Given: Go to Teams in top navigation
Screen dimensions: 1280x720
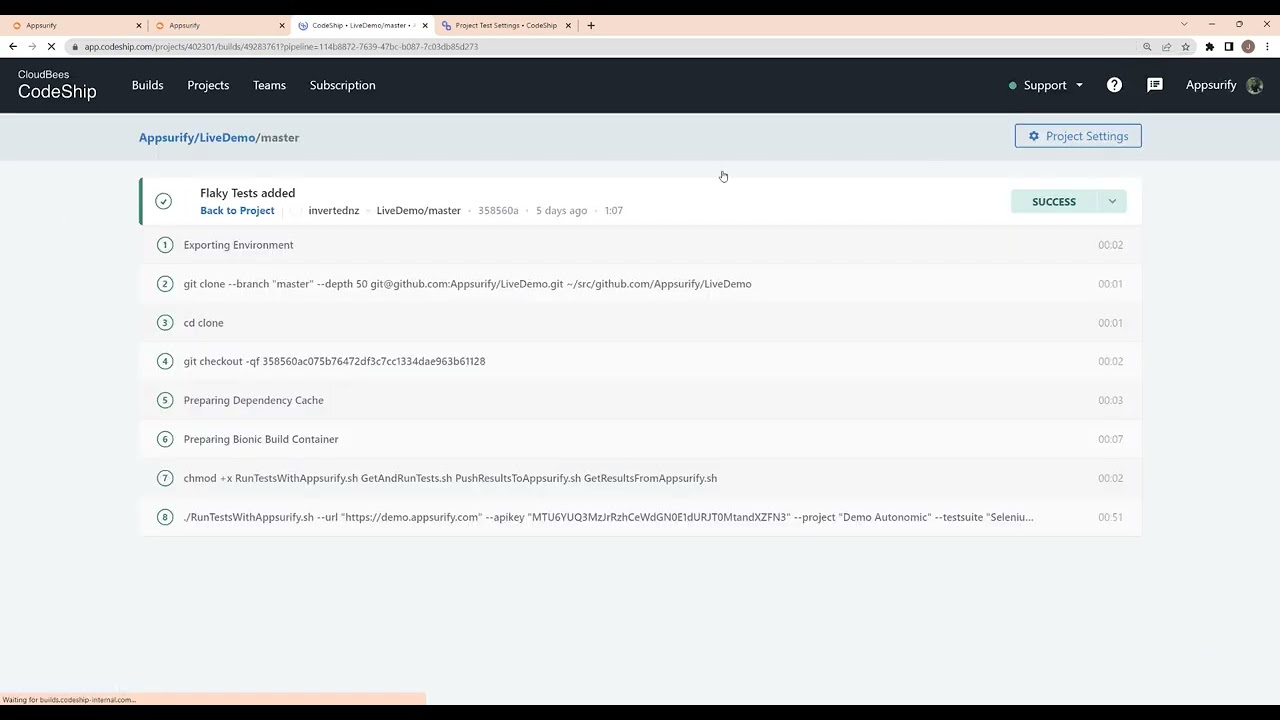Looking at the screenshot, I should (269, 85).
